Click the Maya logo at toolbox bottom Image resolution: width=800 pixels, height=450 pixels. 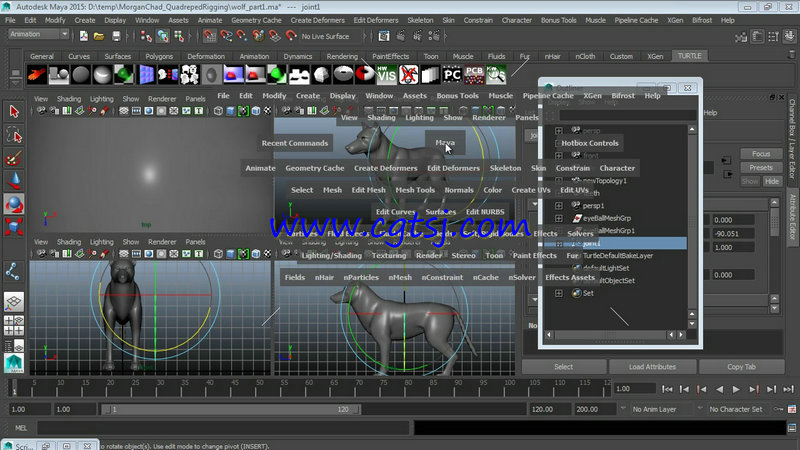pyautogui.click(x=14, y=363)
